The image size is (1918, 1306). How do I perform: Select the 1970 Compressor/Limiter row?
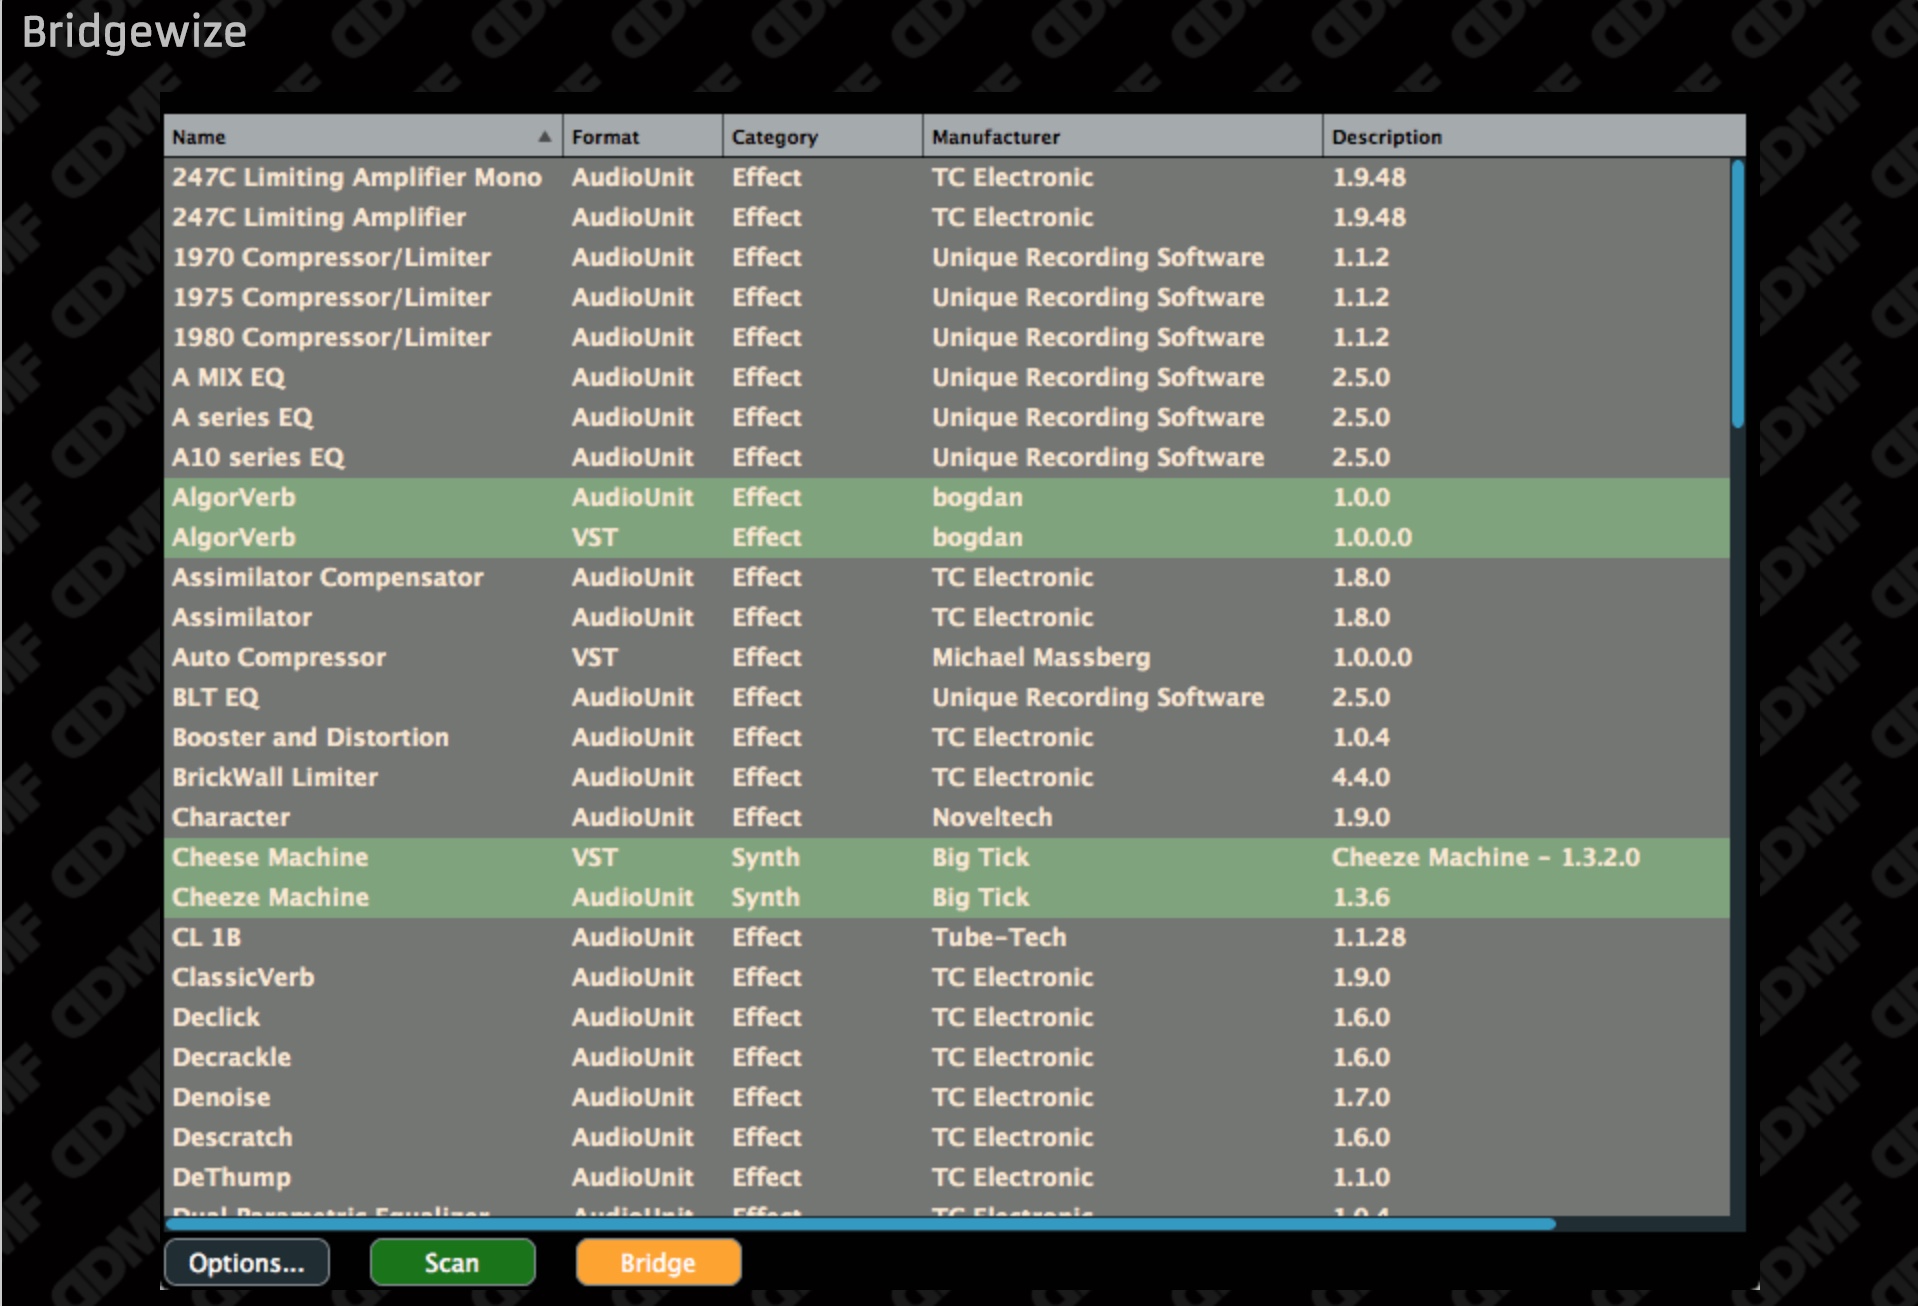[x=947, y=257]
